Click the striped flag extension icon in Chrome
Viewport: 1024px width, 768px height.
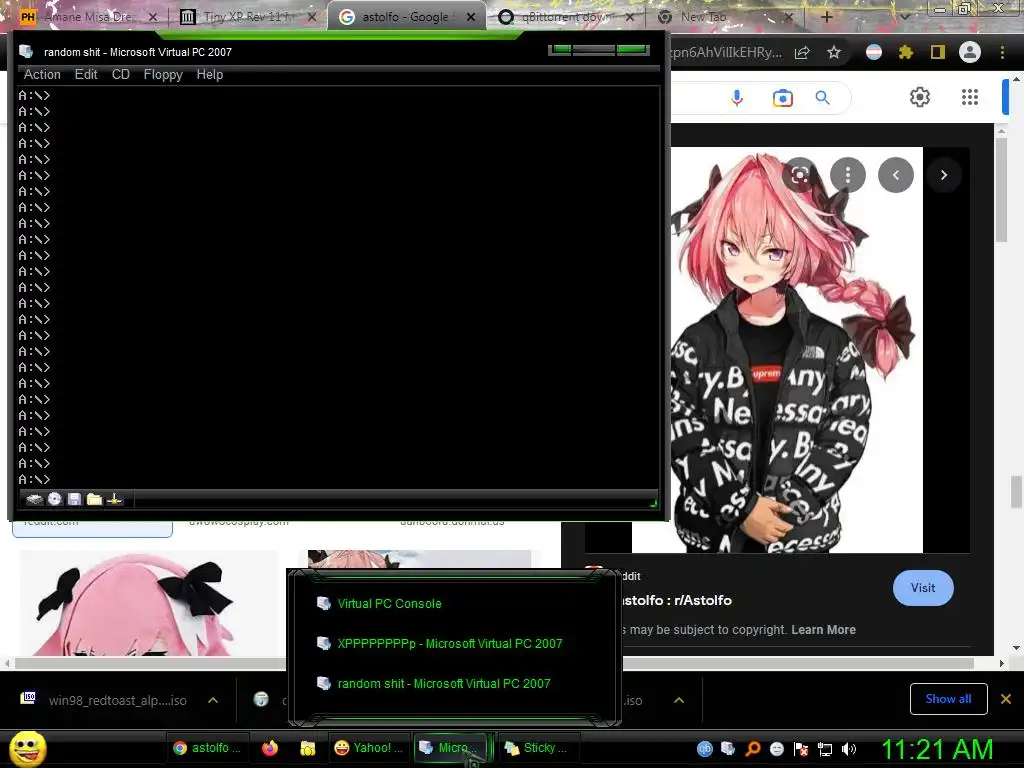pos(874,52)
